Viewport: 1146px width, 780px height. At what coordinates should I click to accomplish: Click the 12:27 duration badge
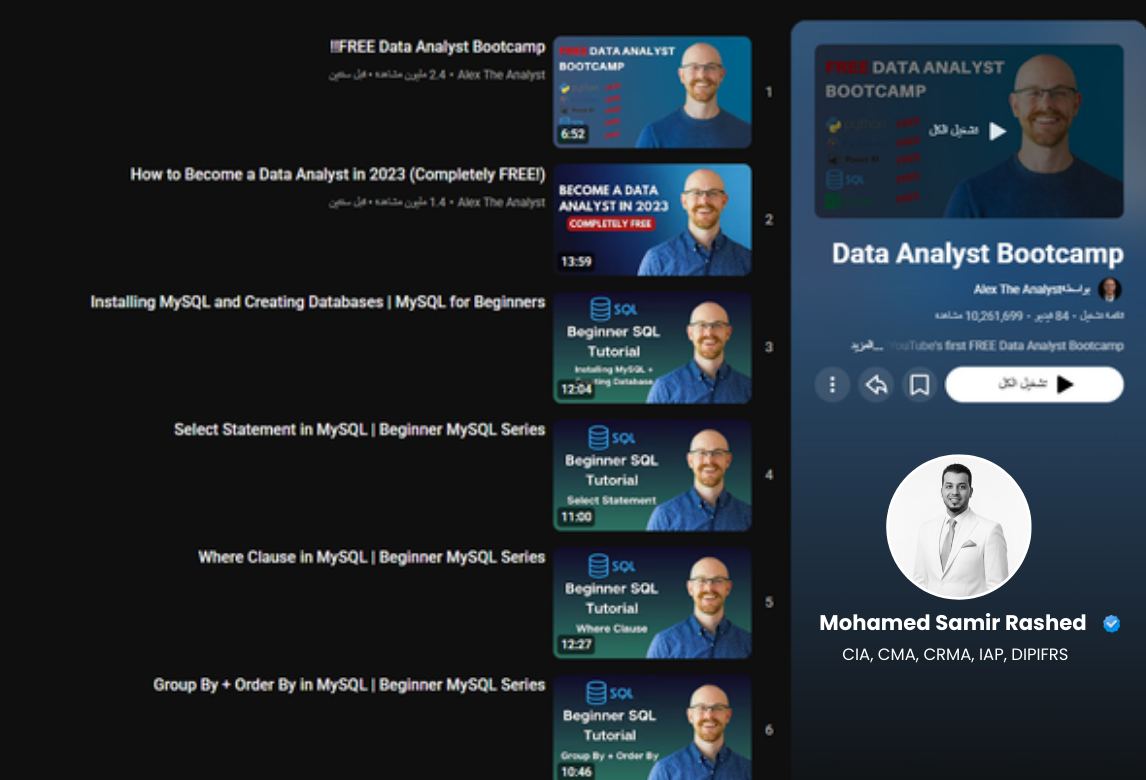coord(577,645)
